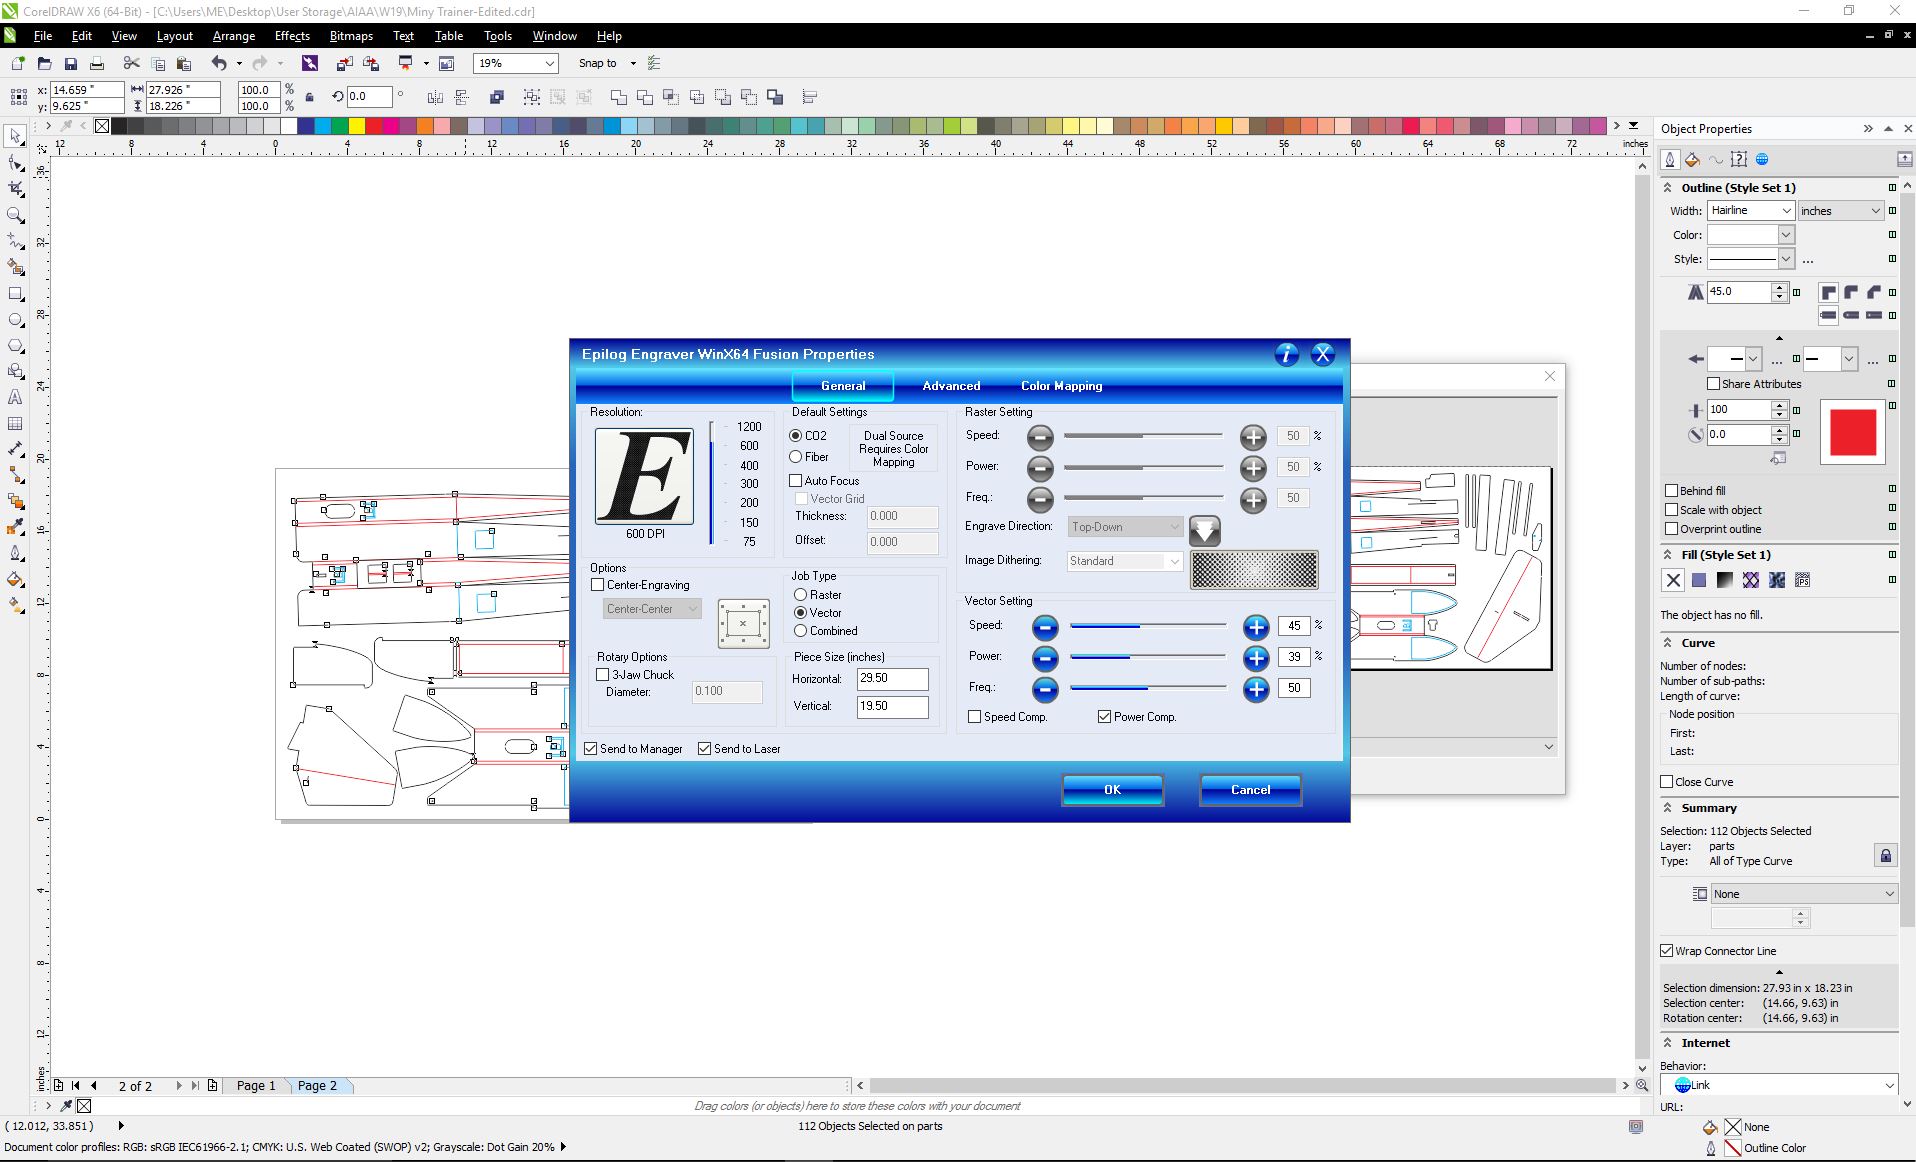Select the Crop tool
Screen dimensions: 1916x1162
point(15,189)
